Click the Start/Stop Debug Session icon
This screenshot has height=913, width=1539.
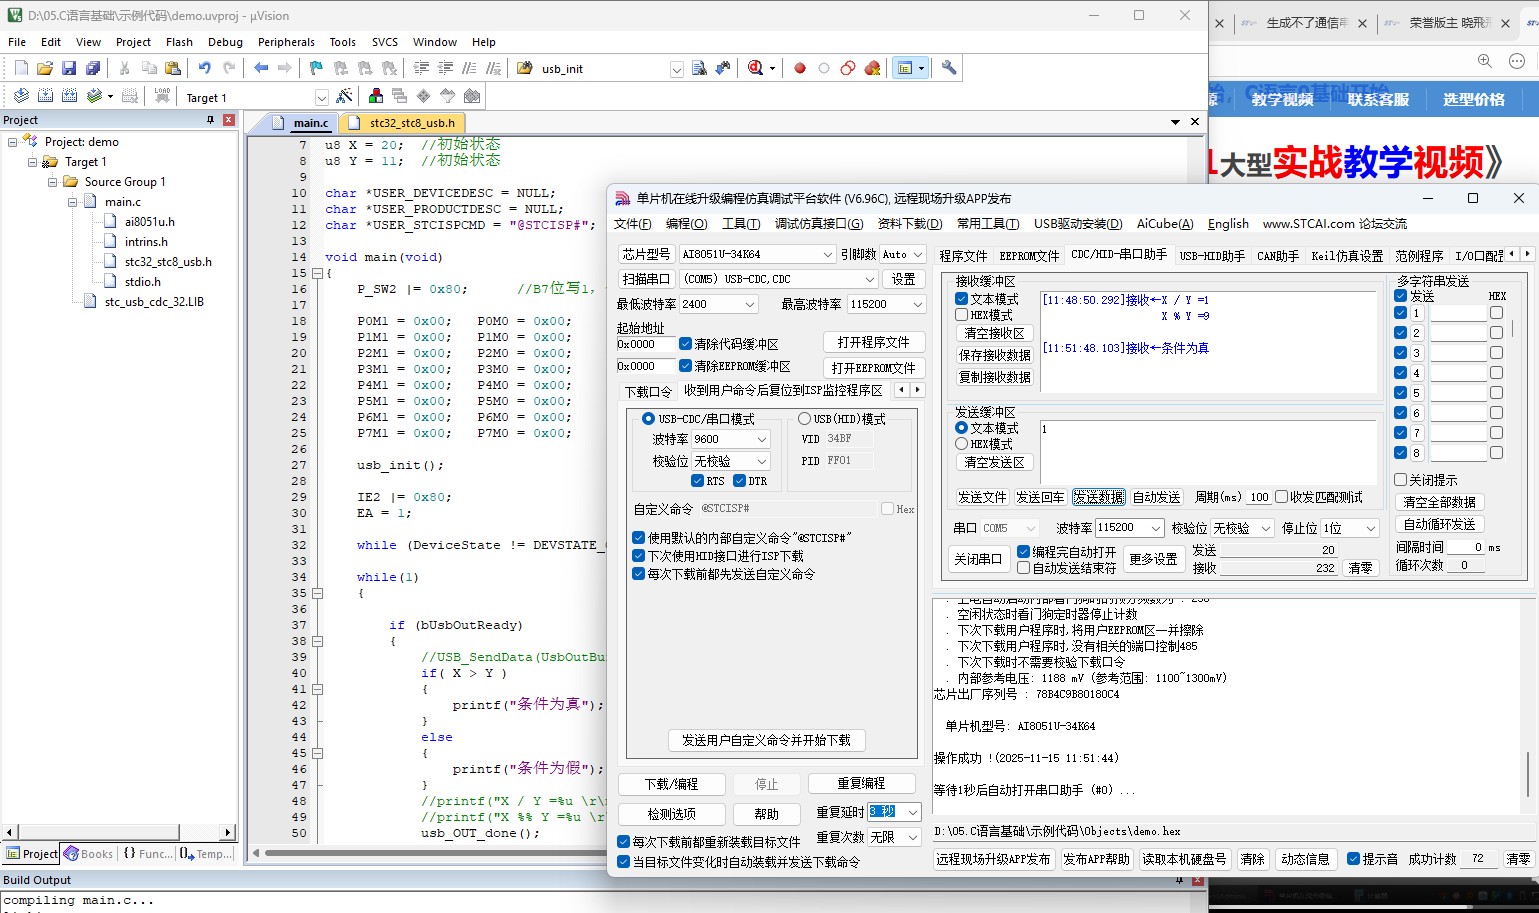click(x=753, y=67)
